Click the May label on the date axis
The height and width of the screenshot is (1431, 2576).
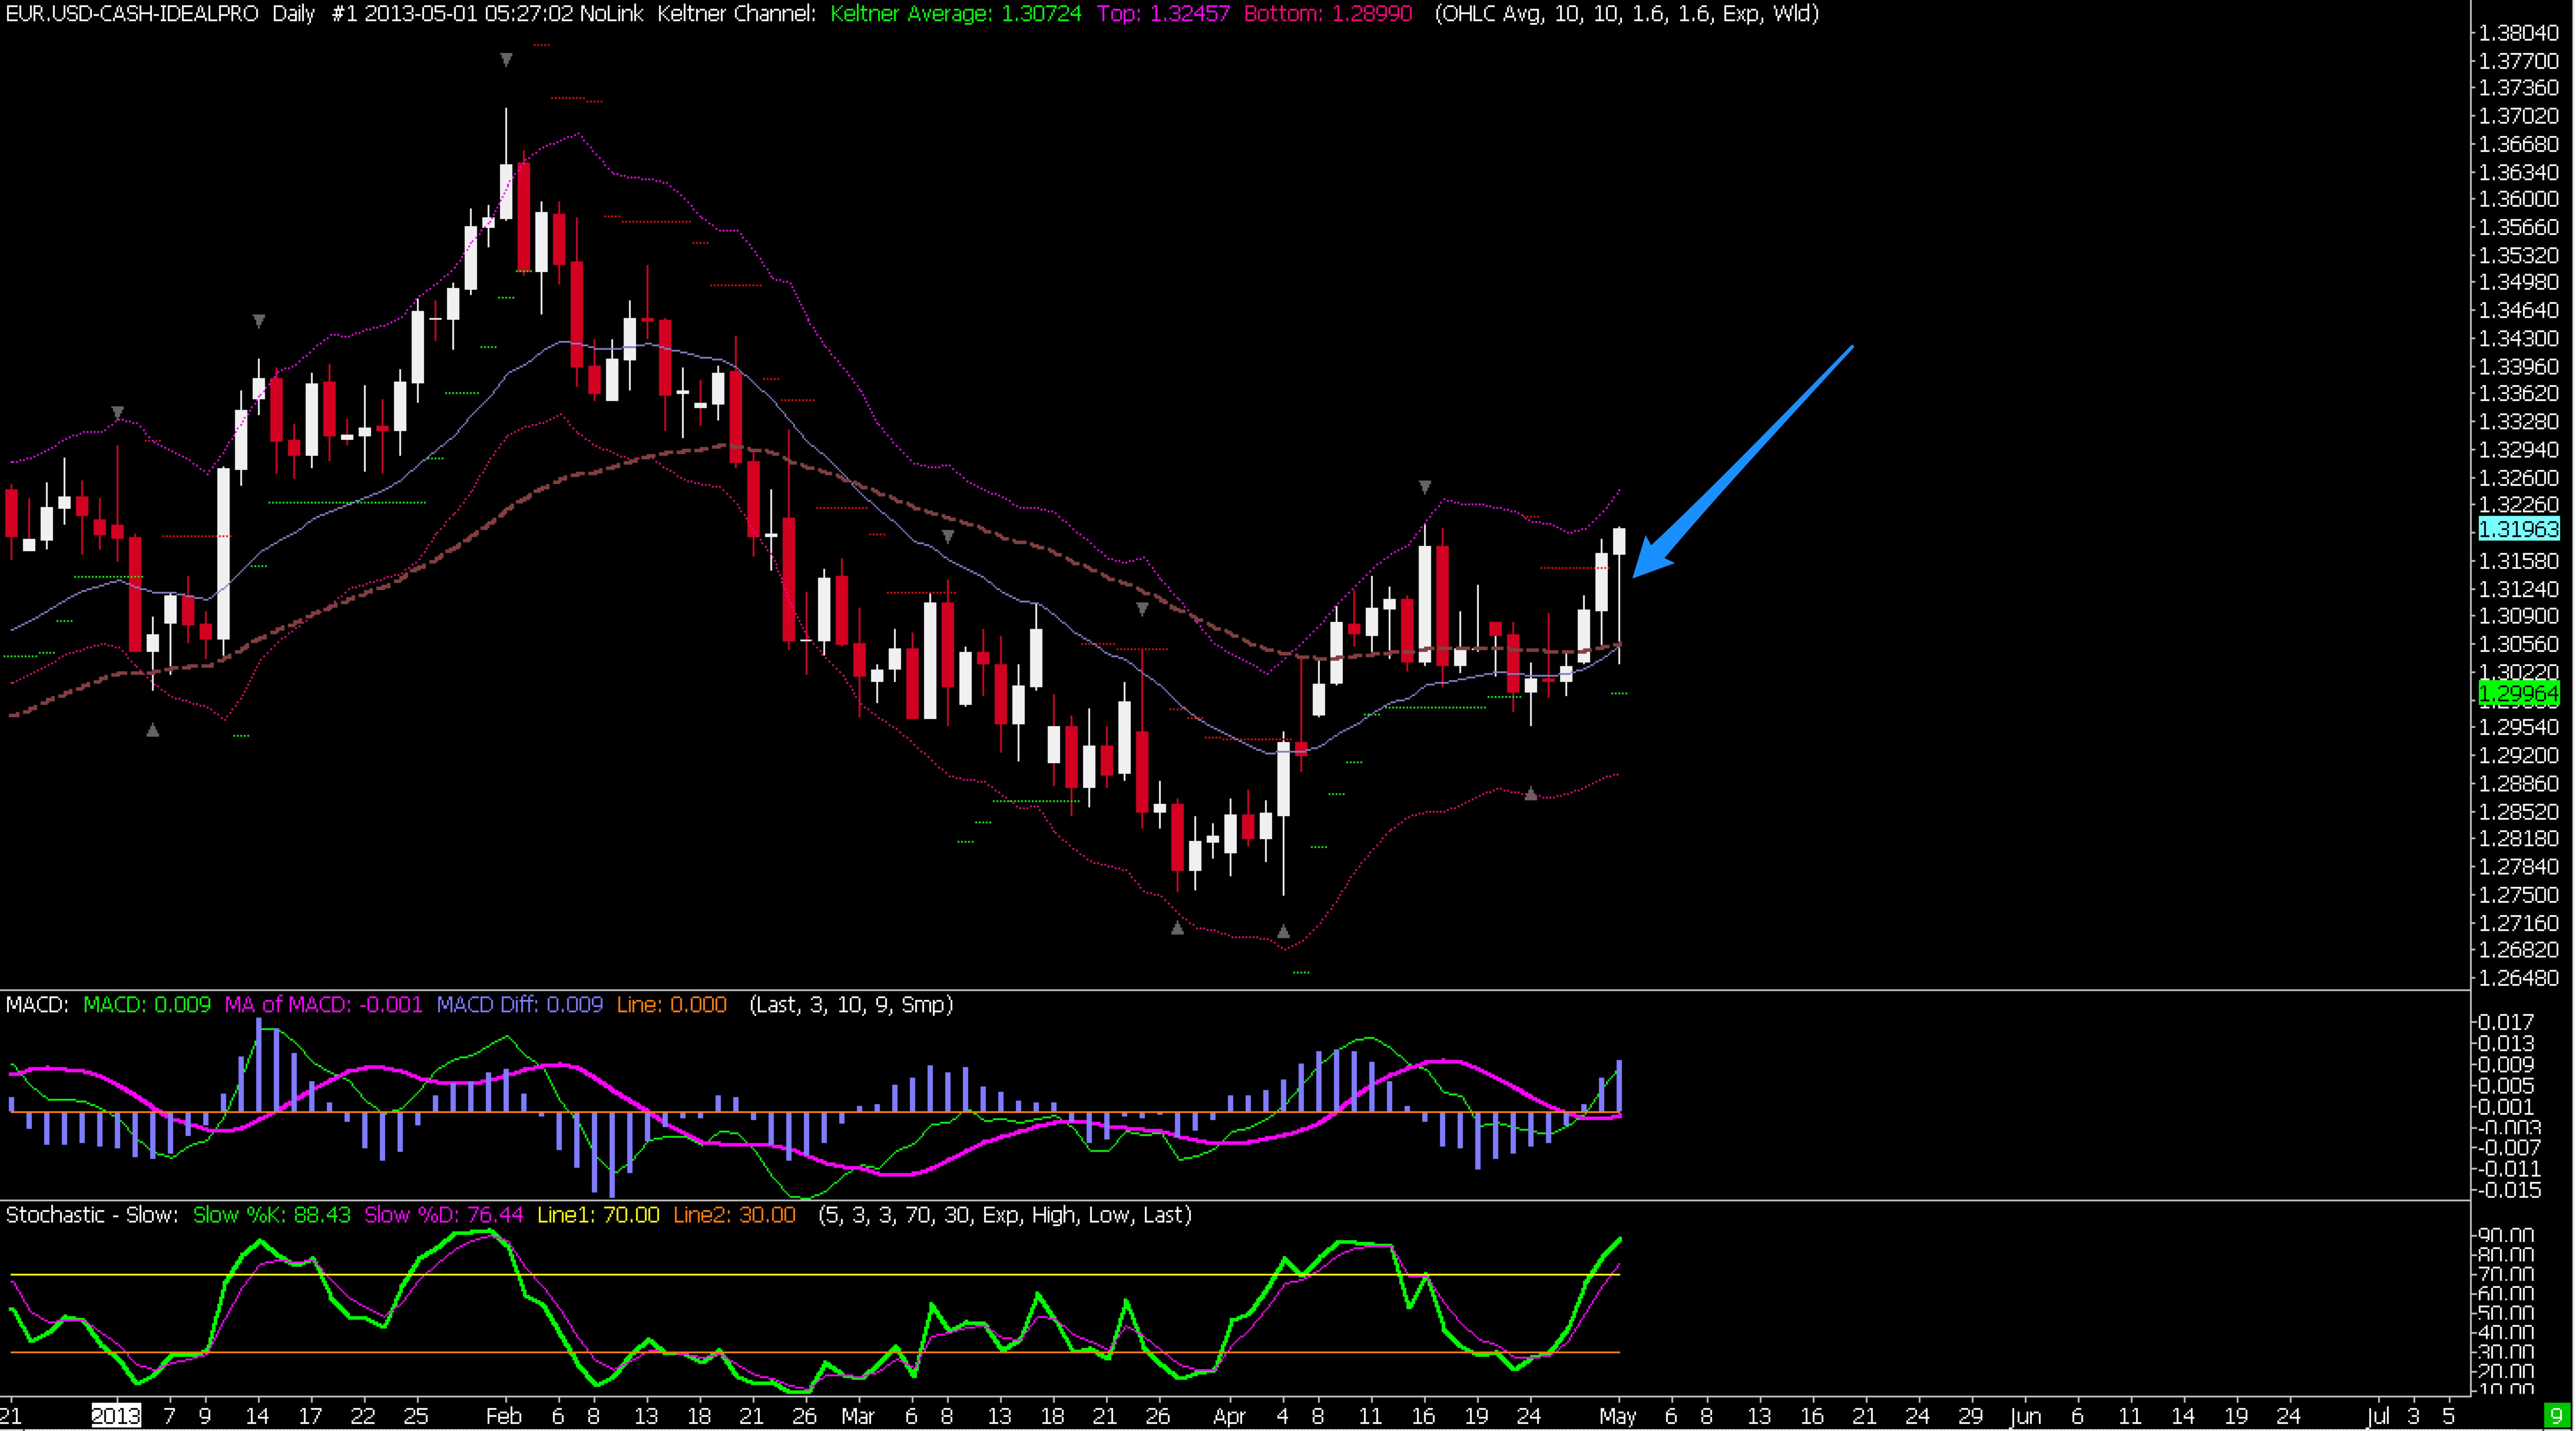coord(1617,1416)
